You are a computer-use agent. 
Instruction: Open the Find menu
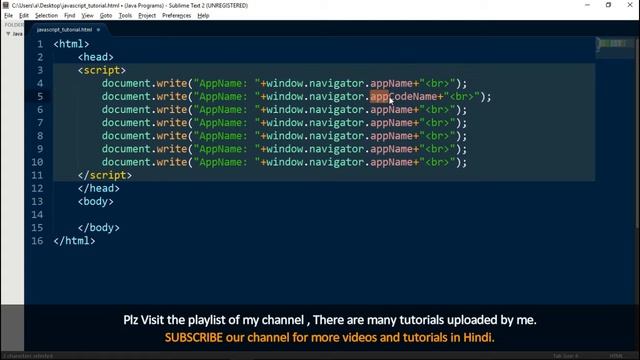[x=69, y=16]
